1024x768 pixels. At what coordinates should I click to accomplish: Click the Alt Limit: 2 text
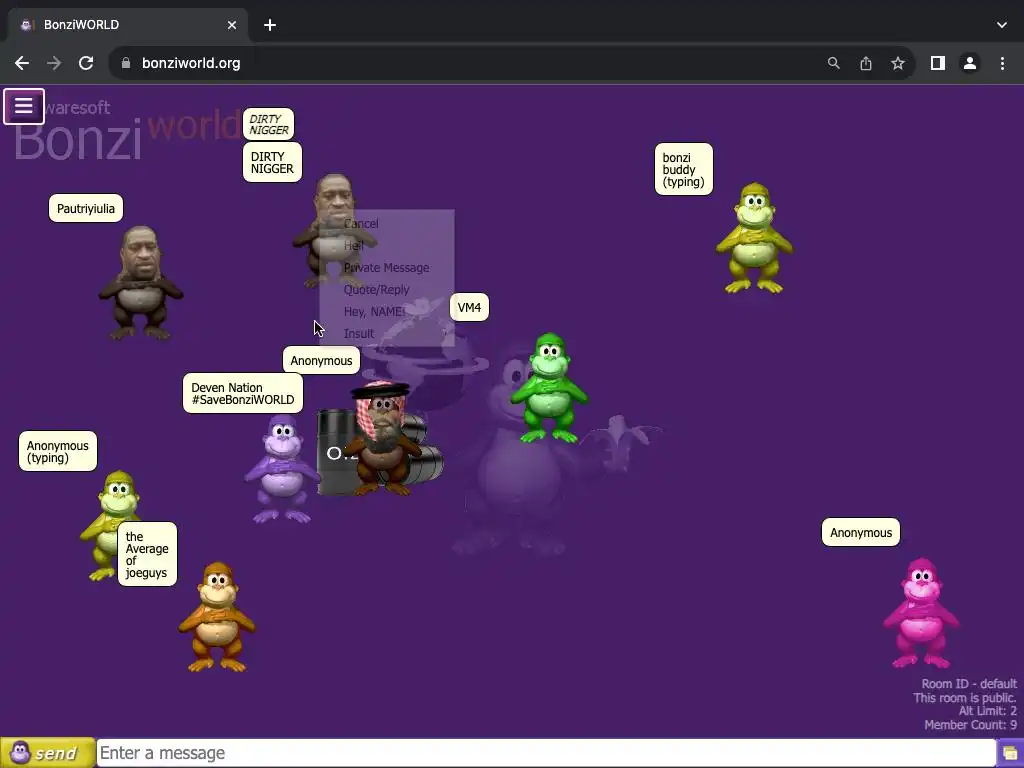click(987, 711)
